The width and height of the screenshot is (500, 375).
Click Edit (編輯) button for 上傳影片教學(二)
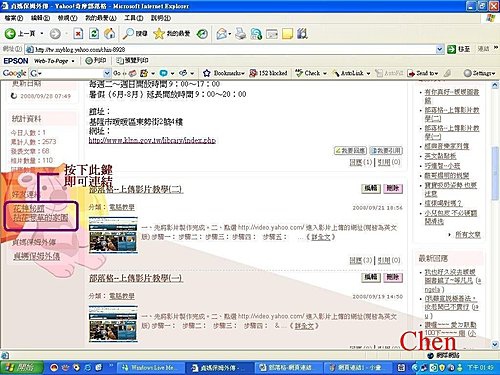(371, 189)
